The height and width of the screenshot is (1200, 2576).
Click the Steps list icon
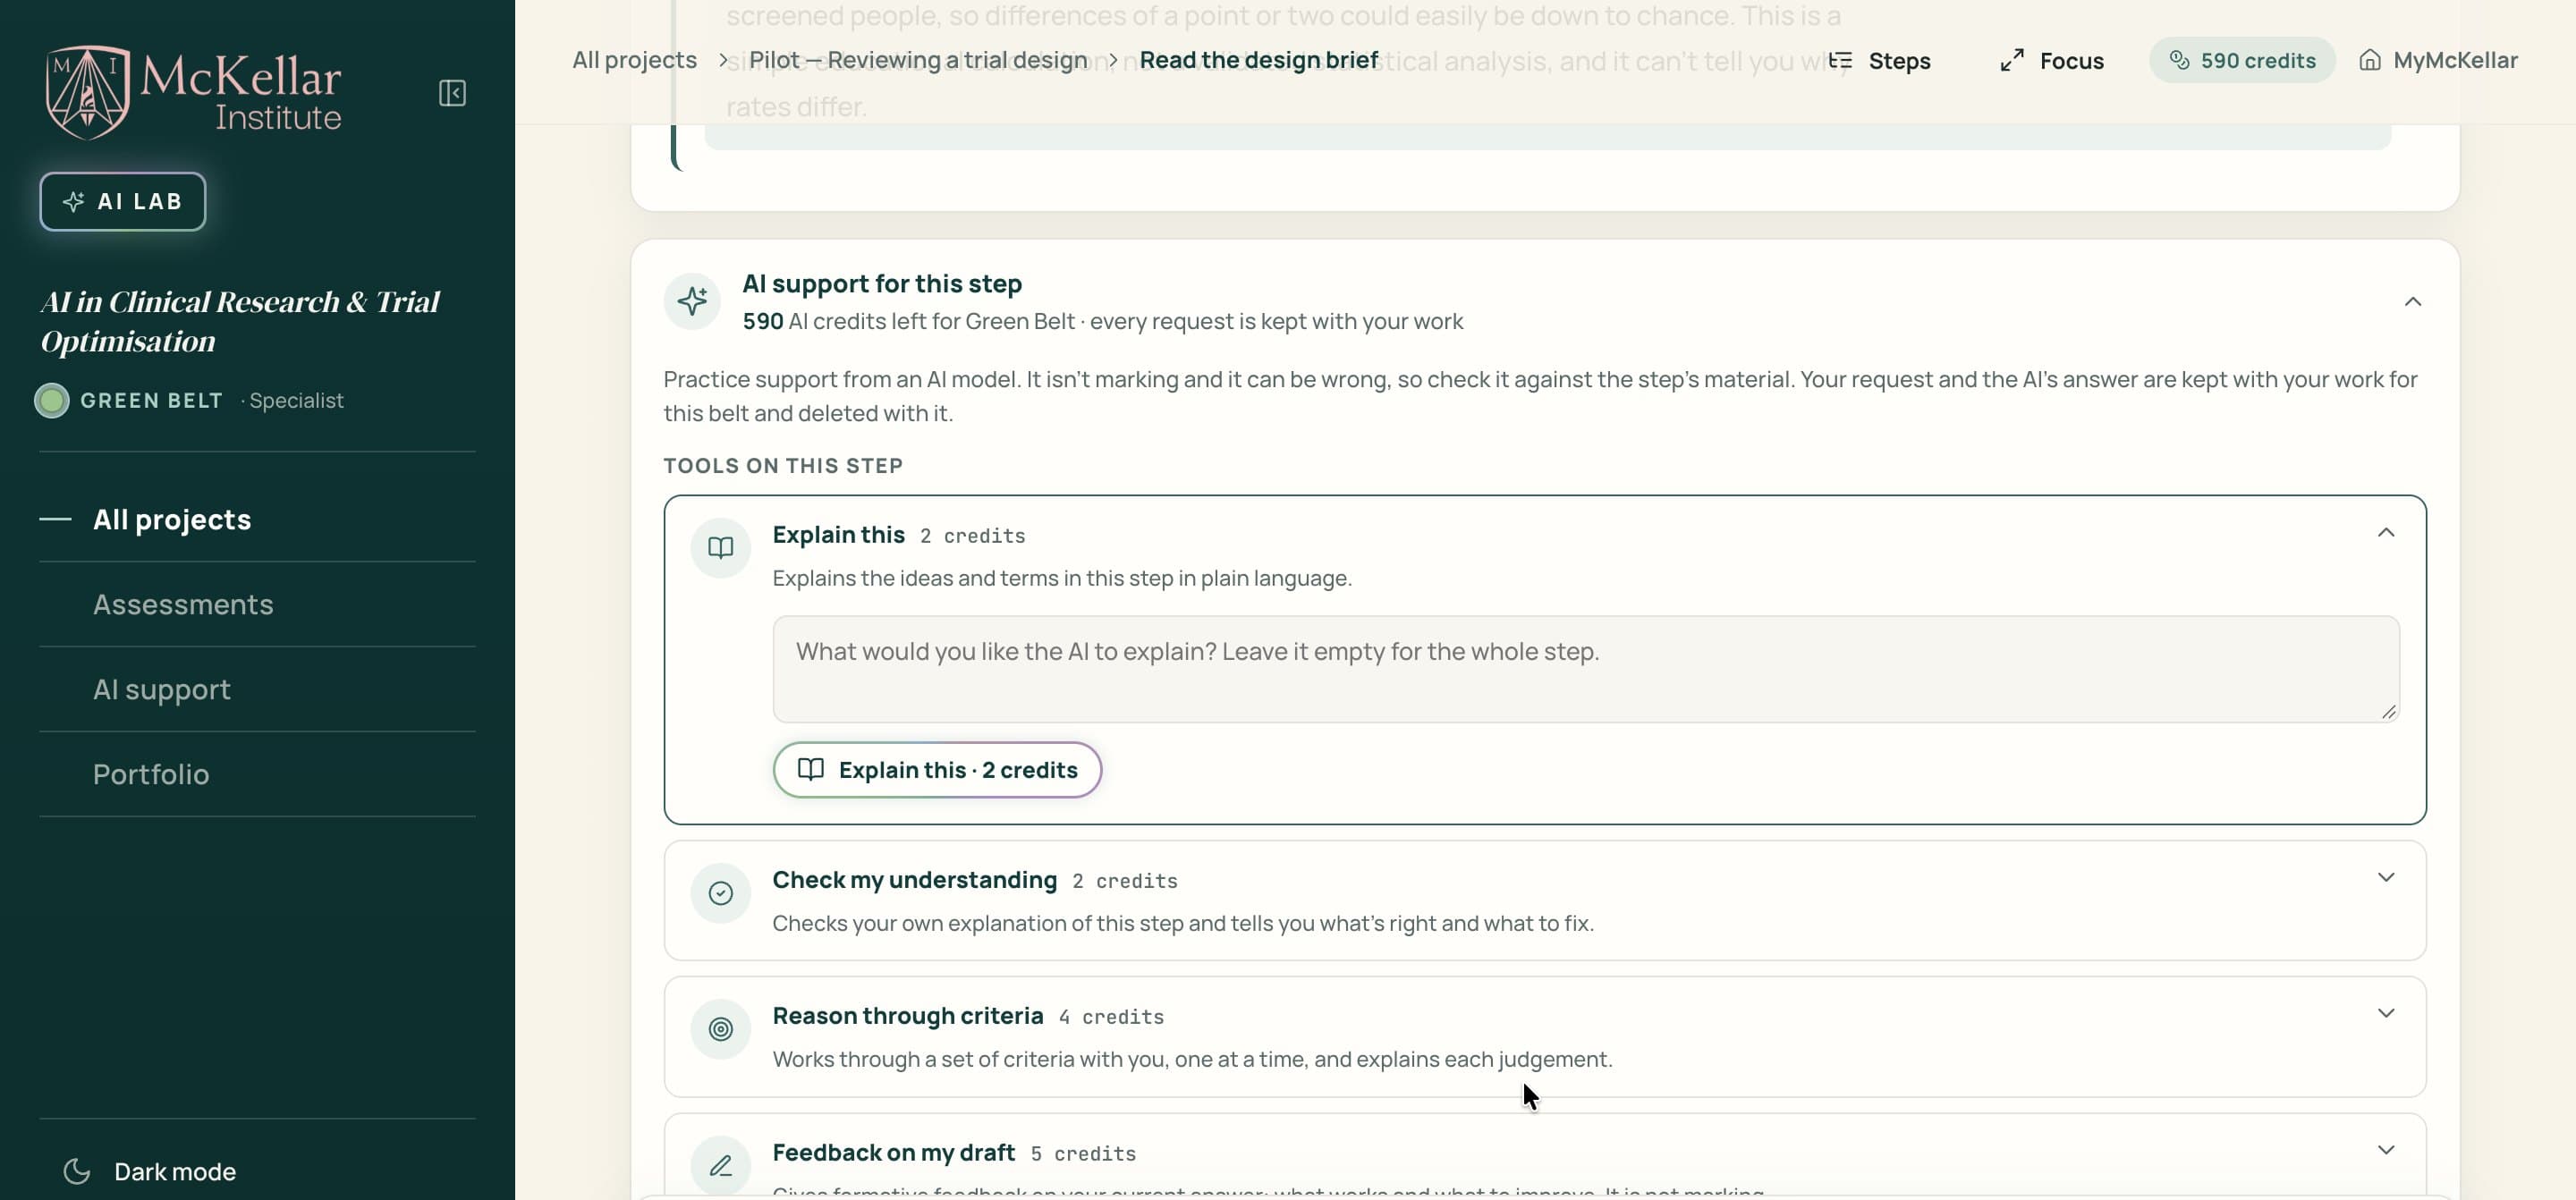1841,60
